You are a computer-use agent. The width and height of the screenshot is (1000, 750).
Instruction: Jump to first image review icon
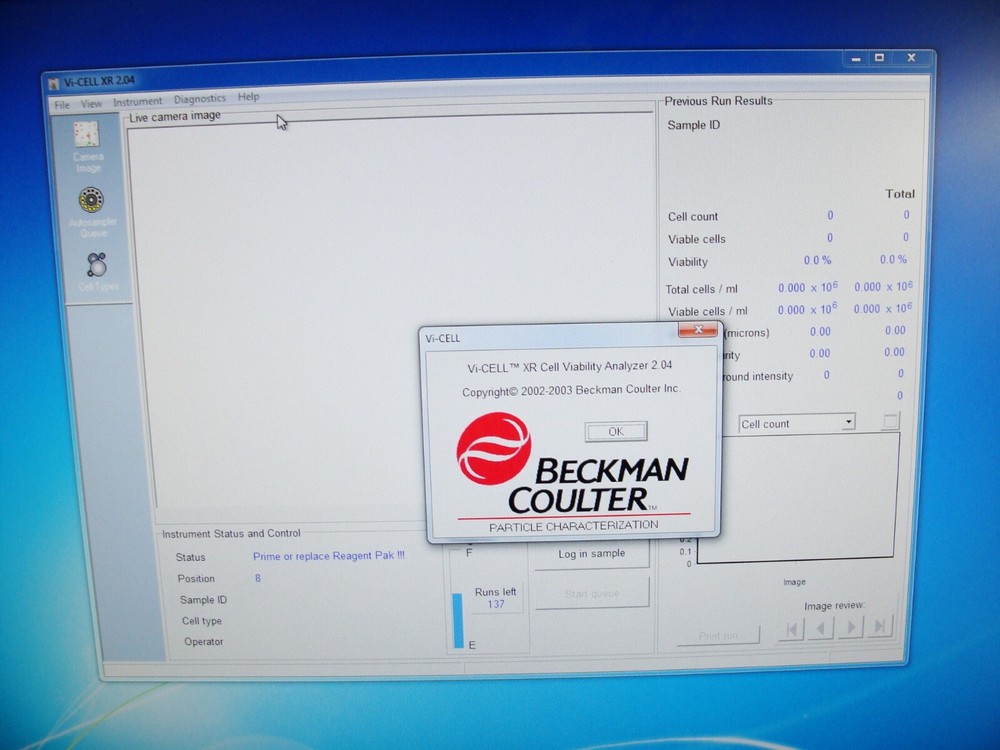(791, 626)
